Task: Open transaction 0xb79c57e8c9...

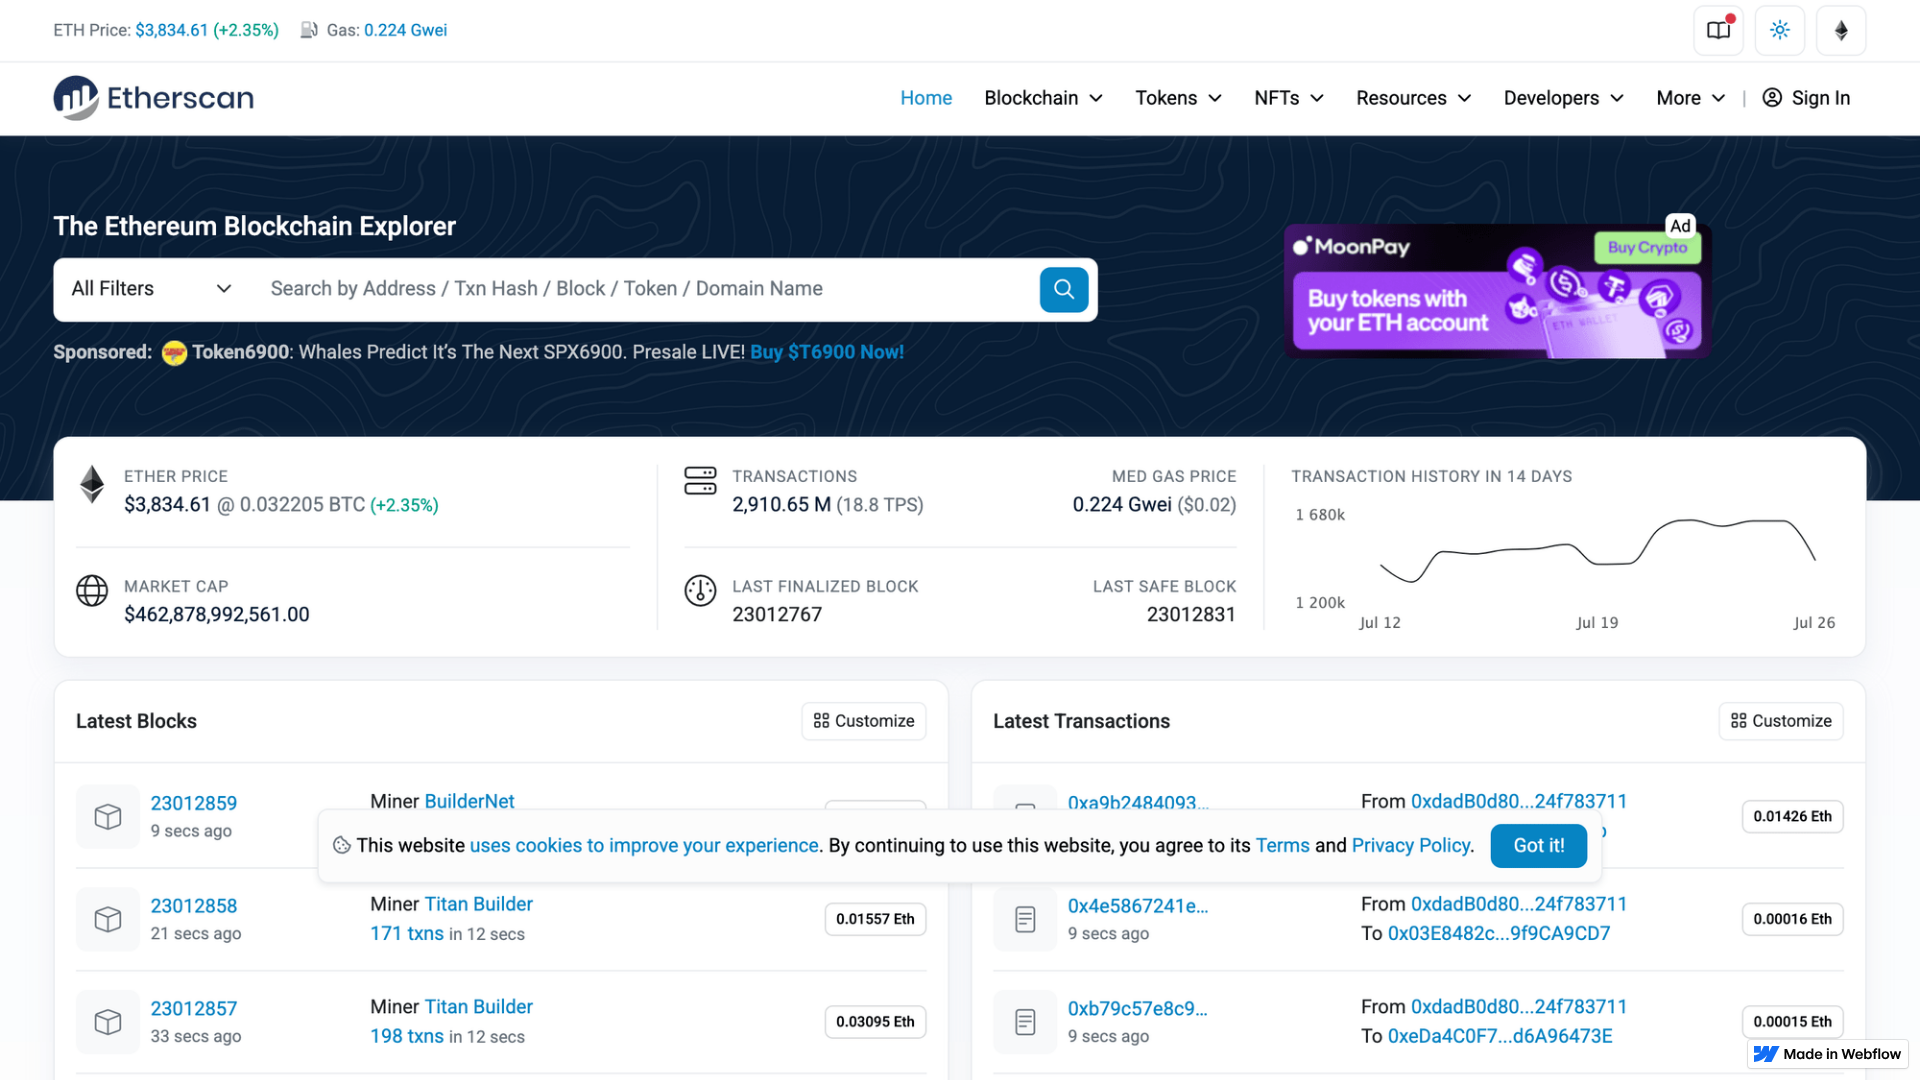Action: (1138, 1009)
